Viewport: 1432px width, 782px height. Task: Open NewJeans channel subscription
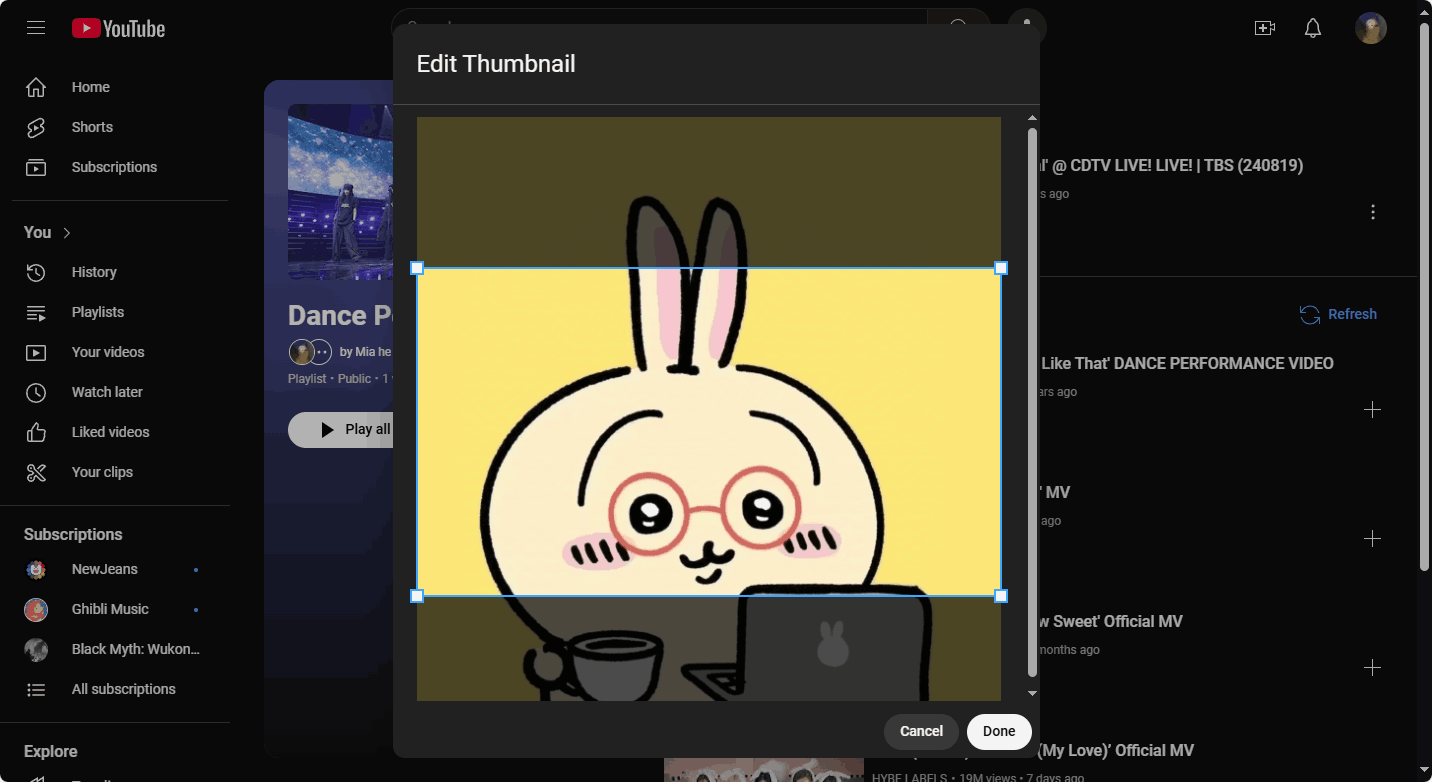pyautogui.click(x=120, y=569)
